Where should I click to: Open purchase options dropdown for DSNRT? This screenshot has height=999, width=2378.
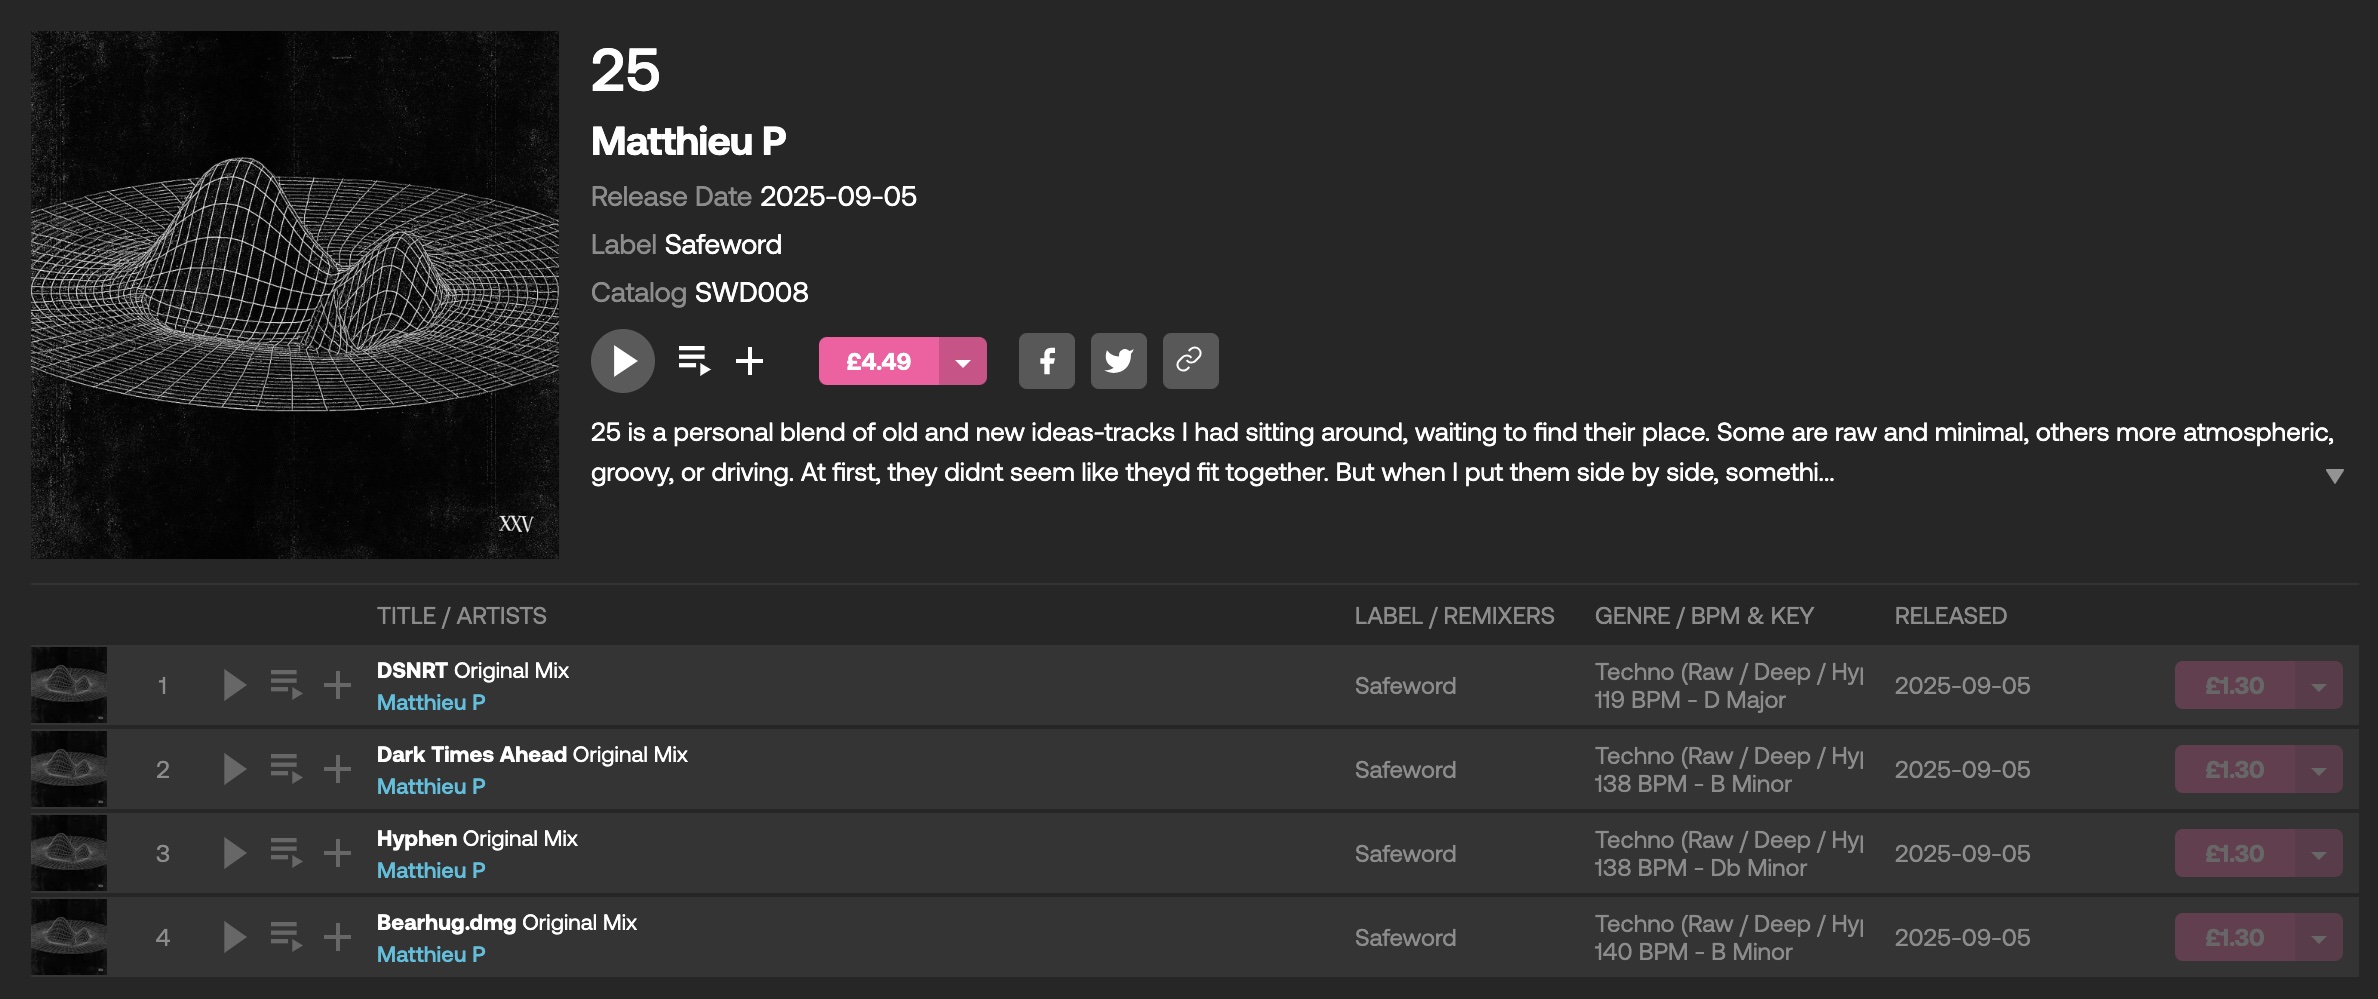click(2318, 686)
